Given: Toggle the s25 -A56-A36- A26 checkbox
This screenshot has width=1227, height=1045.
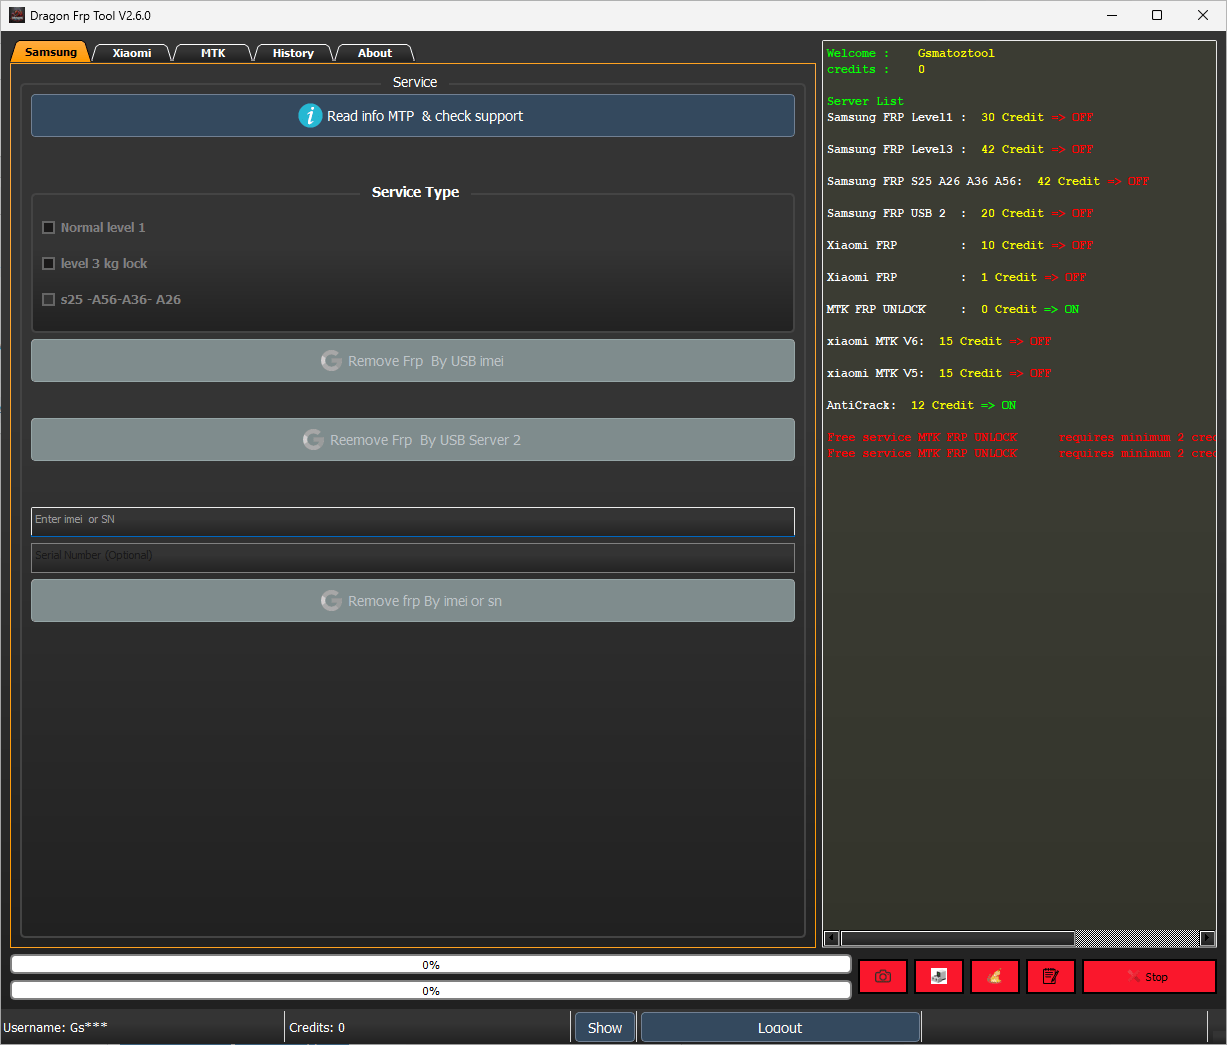Looking at the screenshot, I should pos(48,300).
